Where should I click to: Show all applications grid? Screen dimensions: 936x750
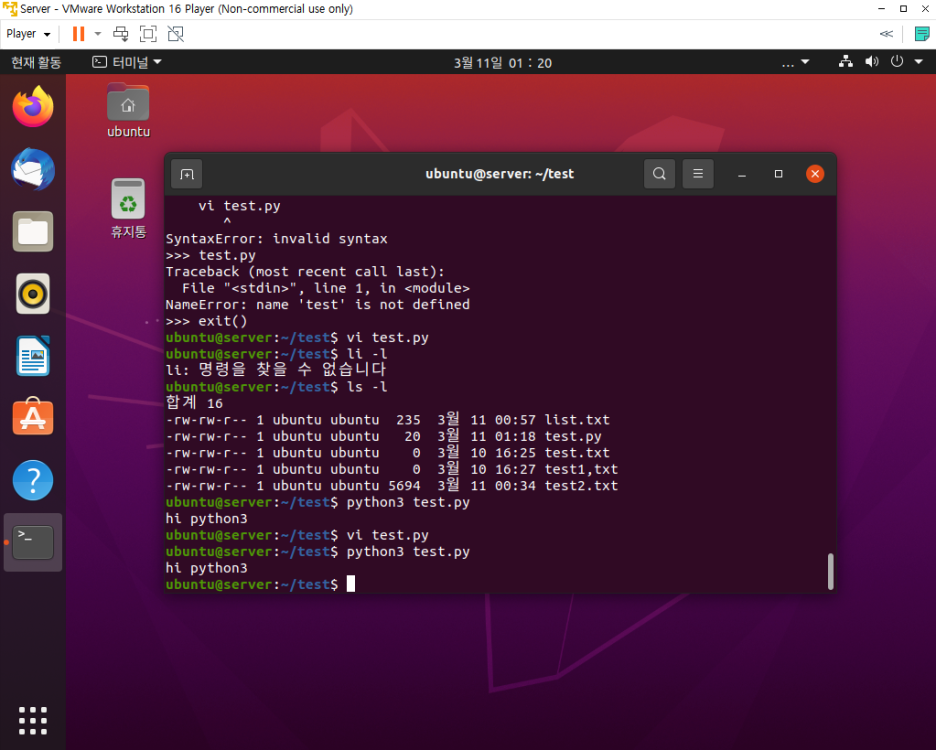click(x=33, y=721)
